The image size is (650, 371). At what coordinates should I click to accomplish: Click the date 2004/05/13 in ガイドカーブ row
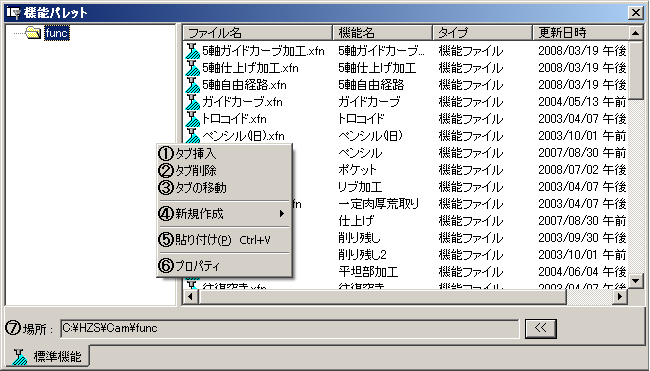click(x=568, y=102)
